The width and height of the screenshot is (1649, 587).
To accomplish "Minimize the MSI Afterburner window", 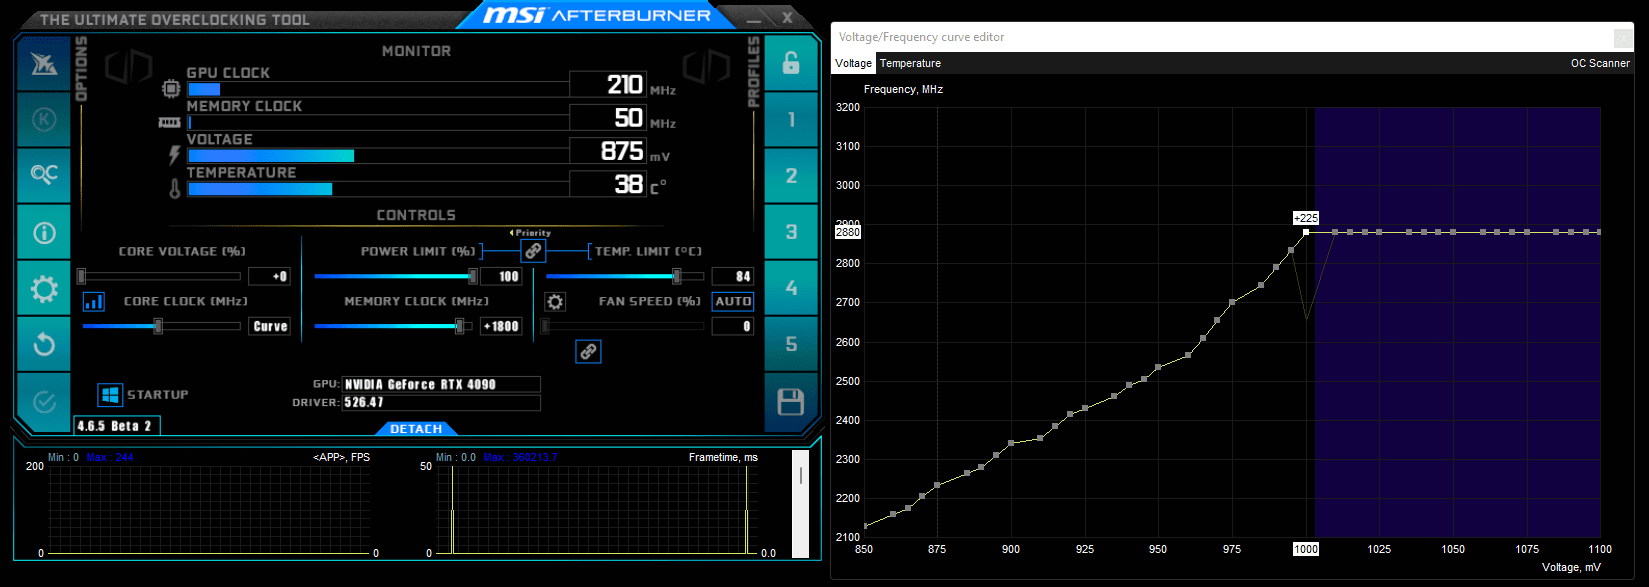I will click(x=753, y=19).
